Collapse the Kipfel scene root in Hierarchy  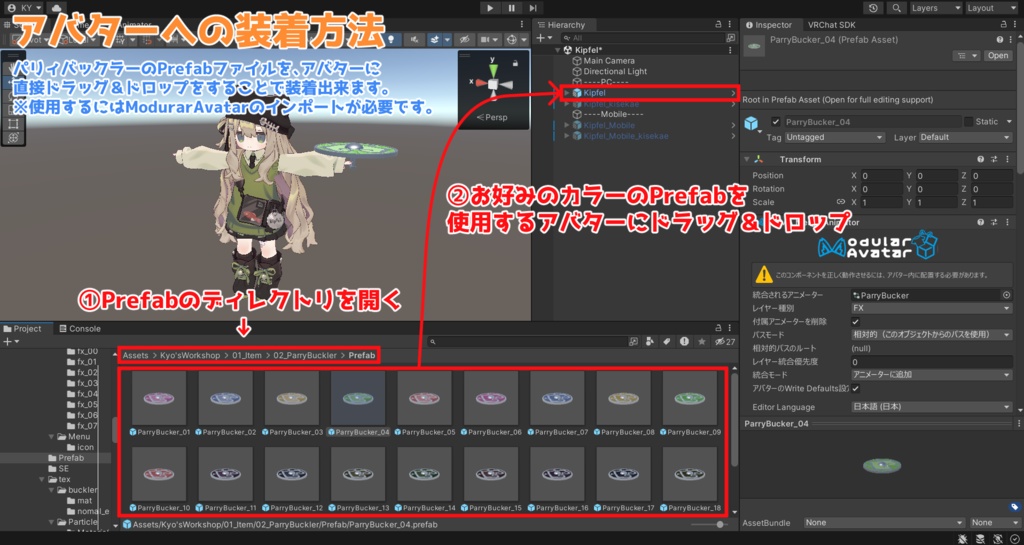click(558, 50)
